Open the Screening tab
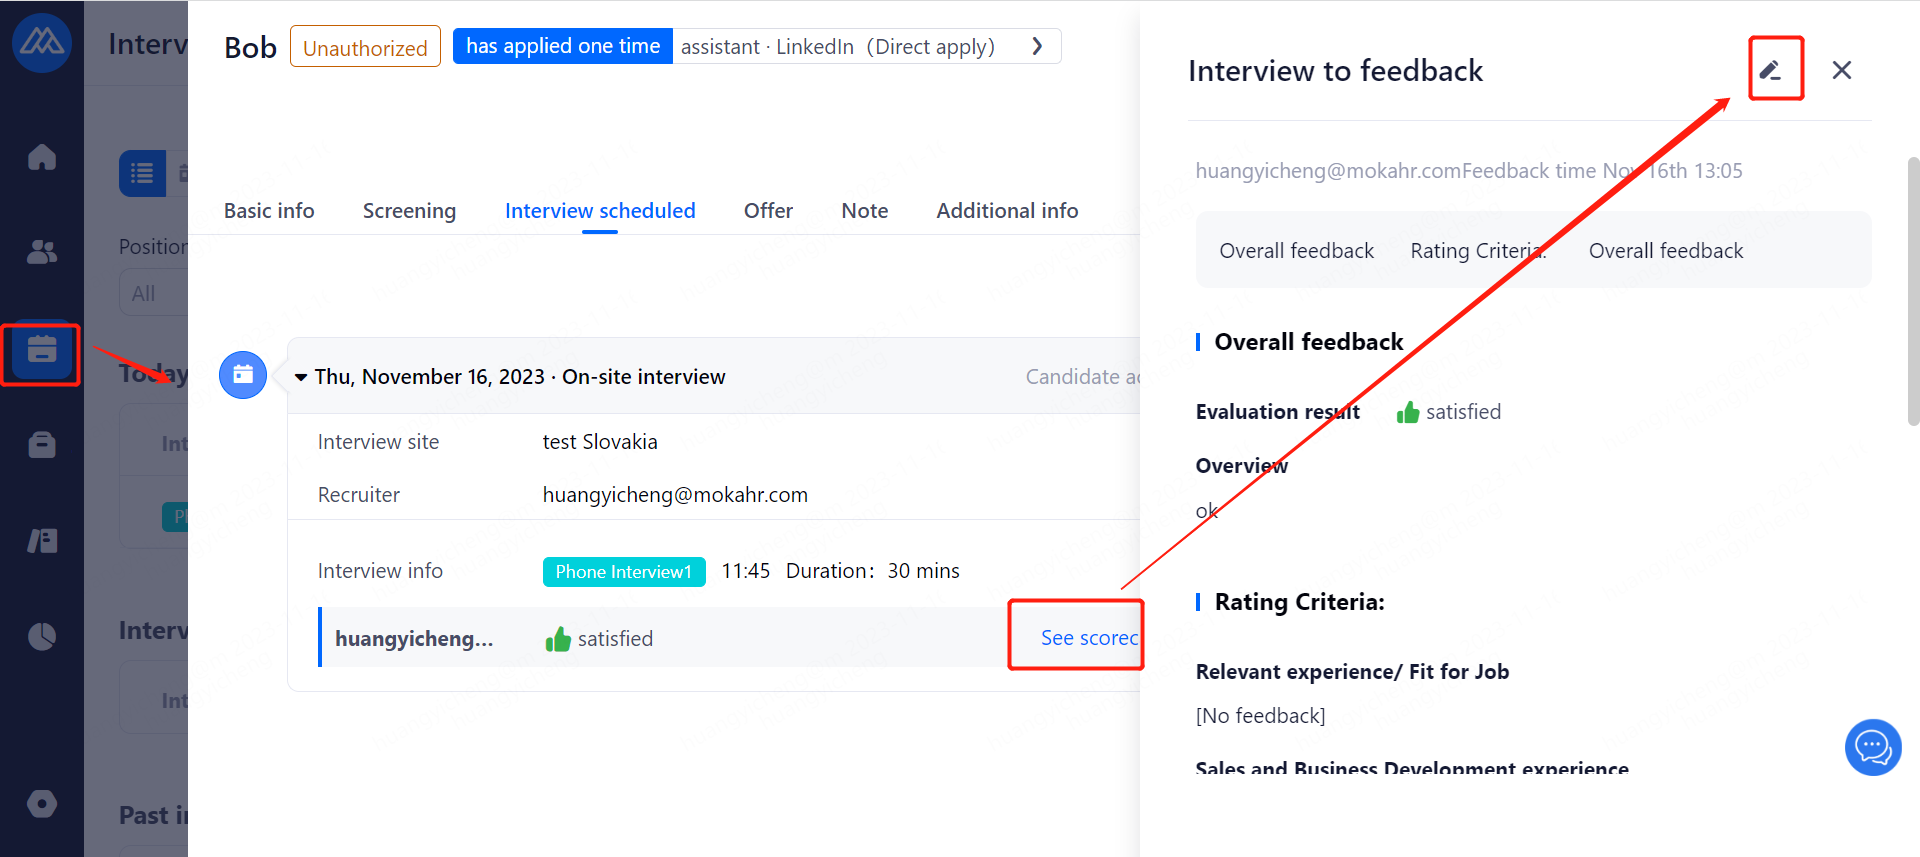 409,211
